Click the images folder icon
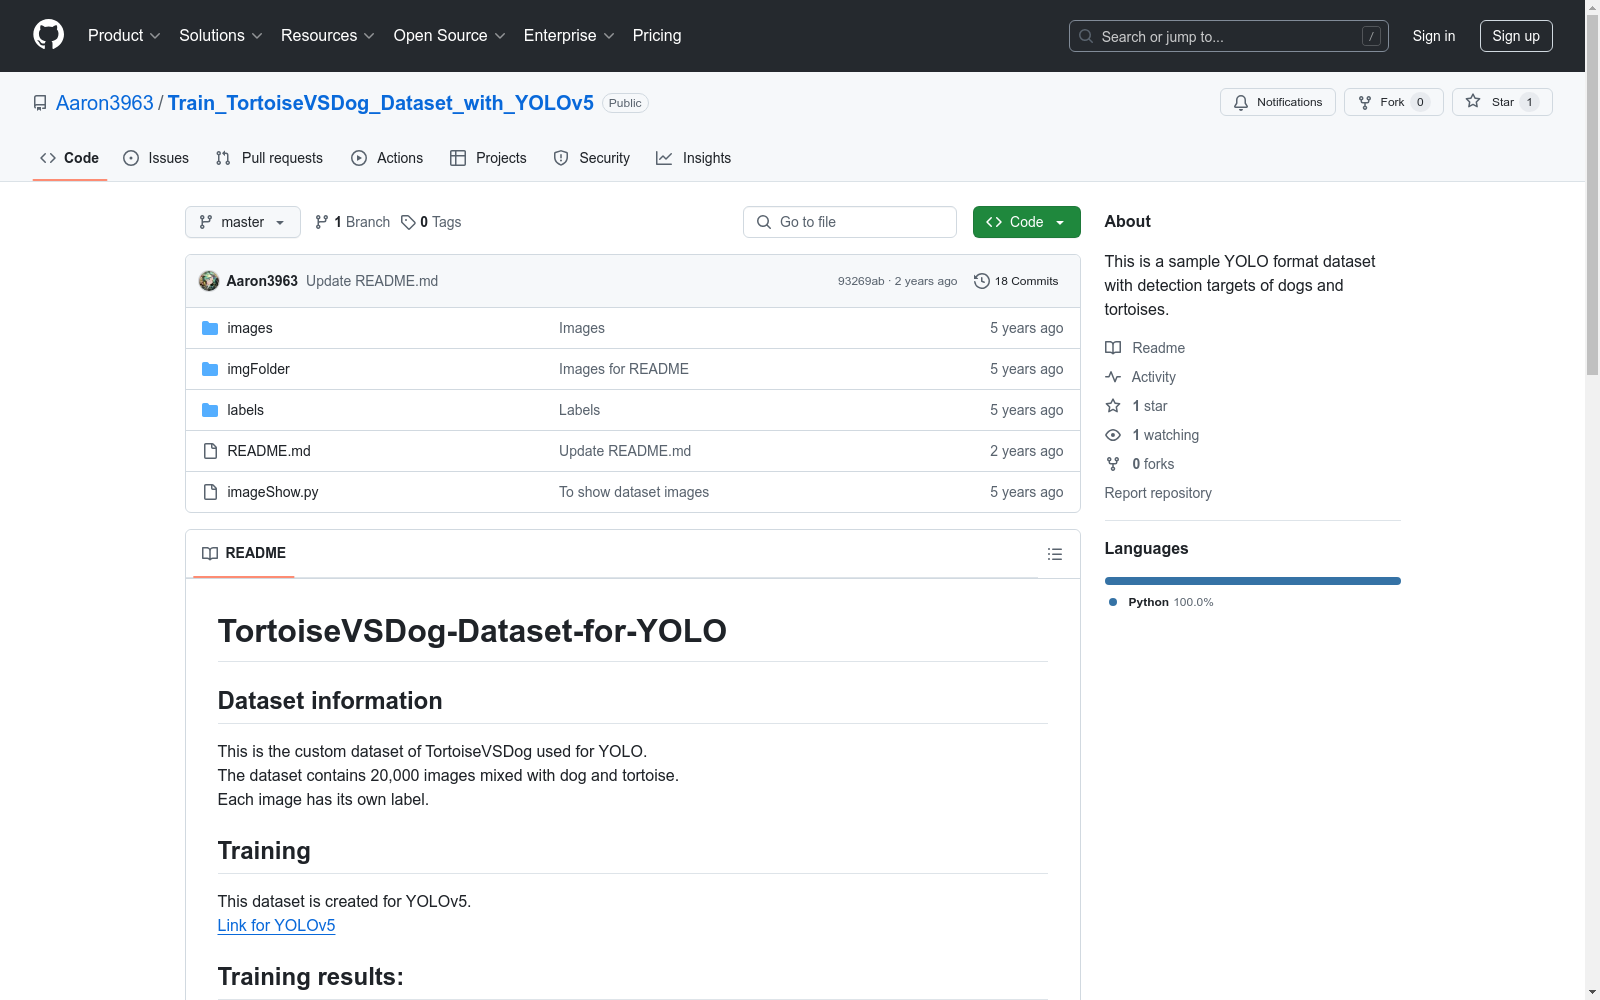Viewport: 1600px width, 1000px height. pos(210,328)
